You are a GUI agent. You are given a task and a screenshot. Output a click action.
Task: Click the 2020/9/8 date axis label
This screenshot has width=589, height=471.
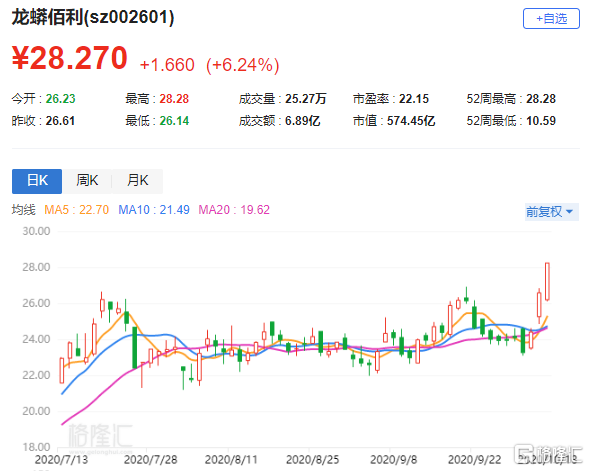click(x=394, y=459)
